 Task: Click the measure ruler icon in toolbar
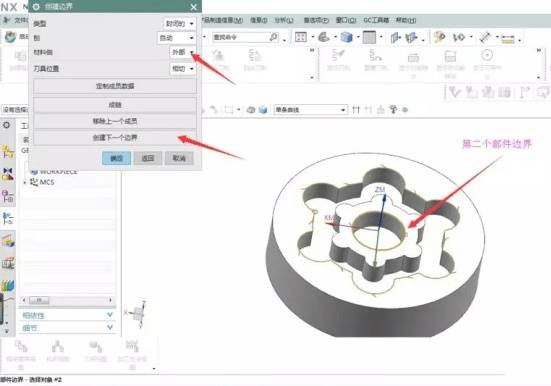(x=508, y=38)
